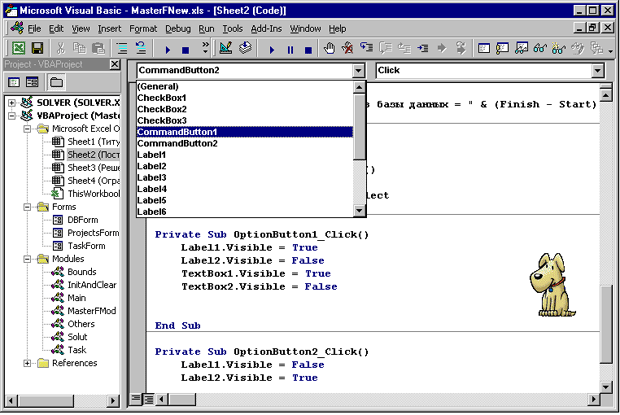Save the project with the floppy disk icon

pos(37,48)
